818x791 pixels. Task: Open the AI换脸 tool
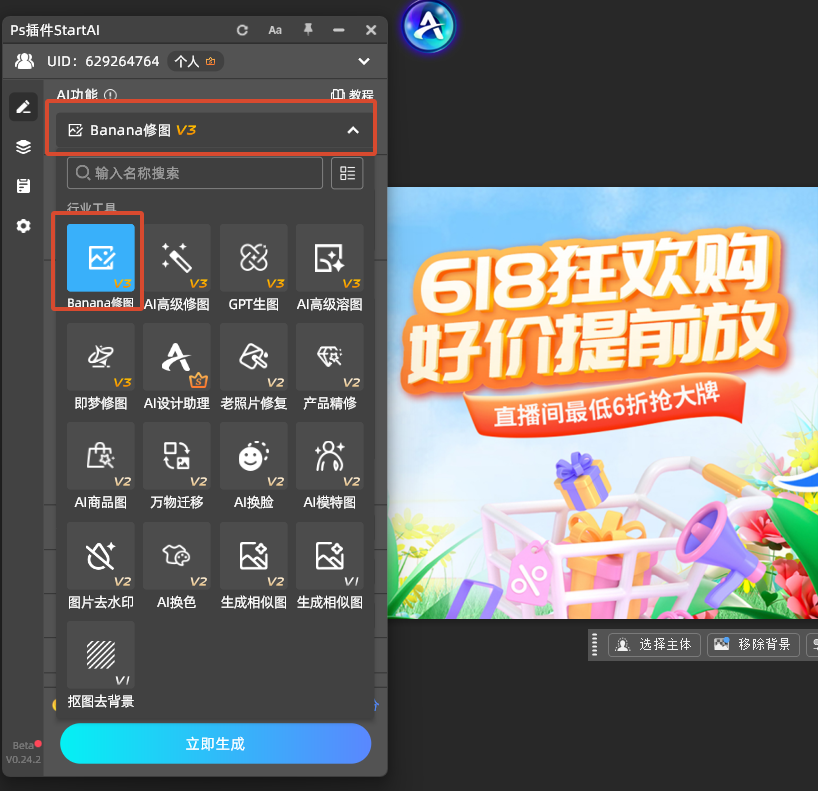(x=254, y=456)
